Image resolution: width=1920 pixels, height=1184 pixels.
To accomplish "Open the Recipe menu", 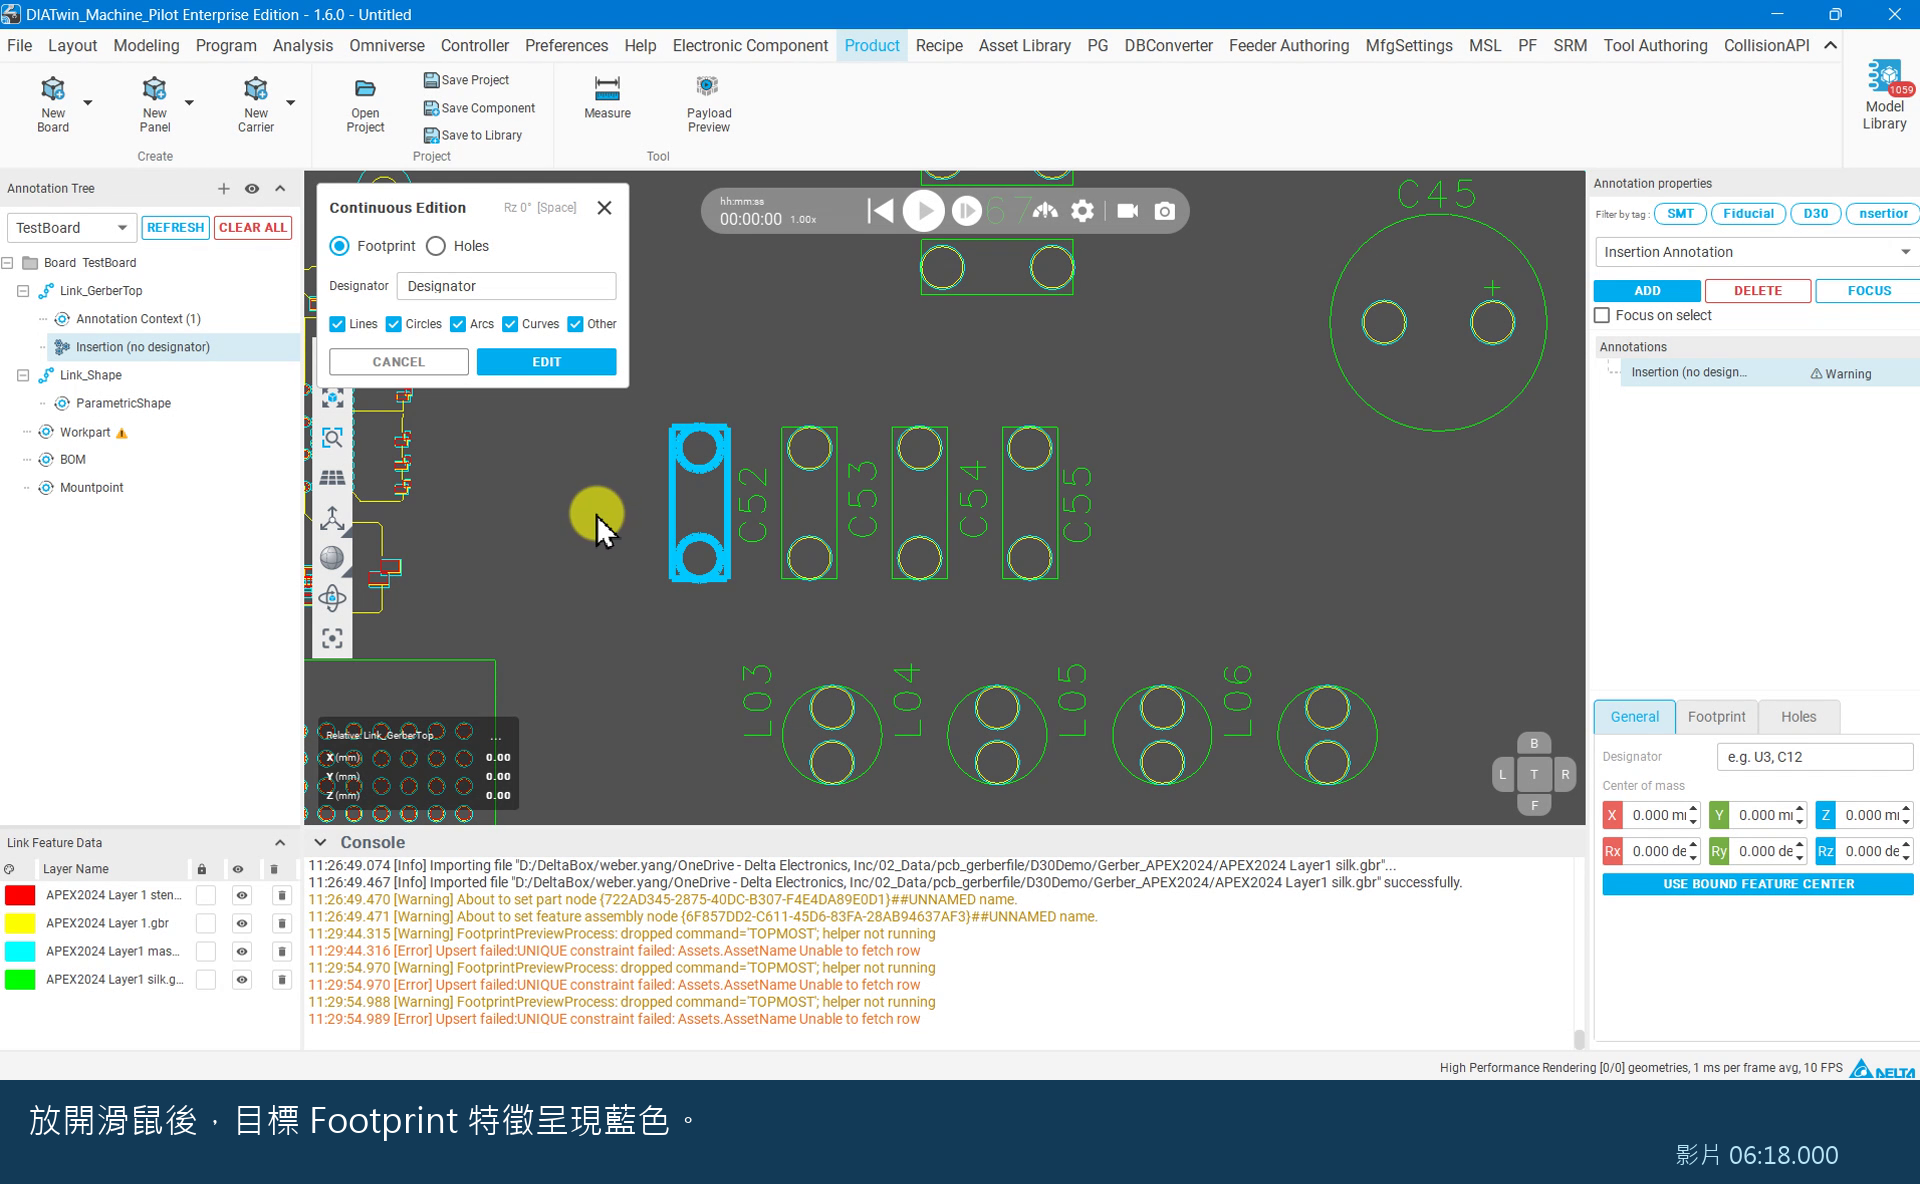I will tap(939, 46).
